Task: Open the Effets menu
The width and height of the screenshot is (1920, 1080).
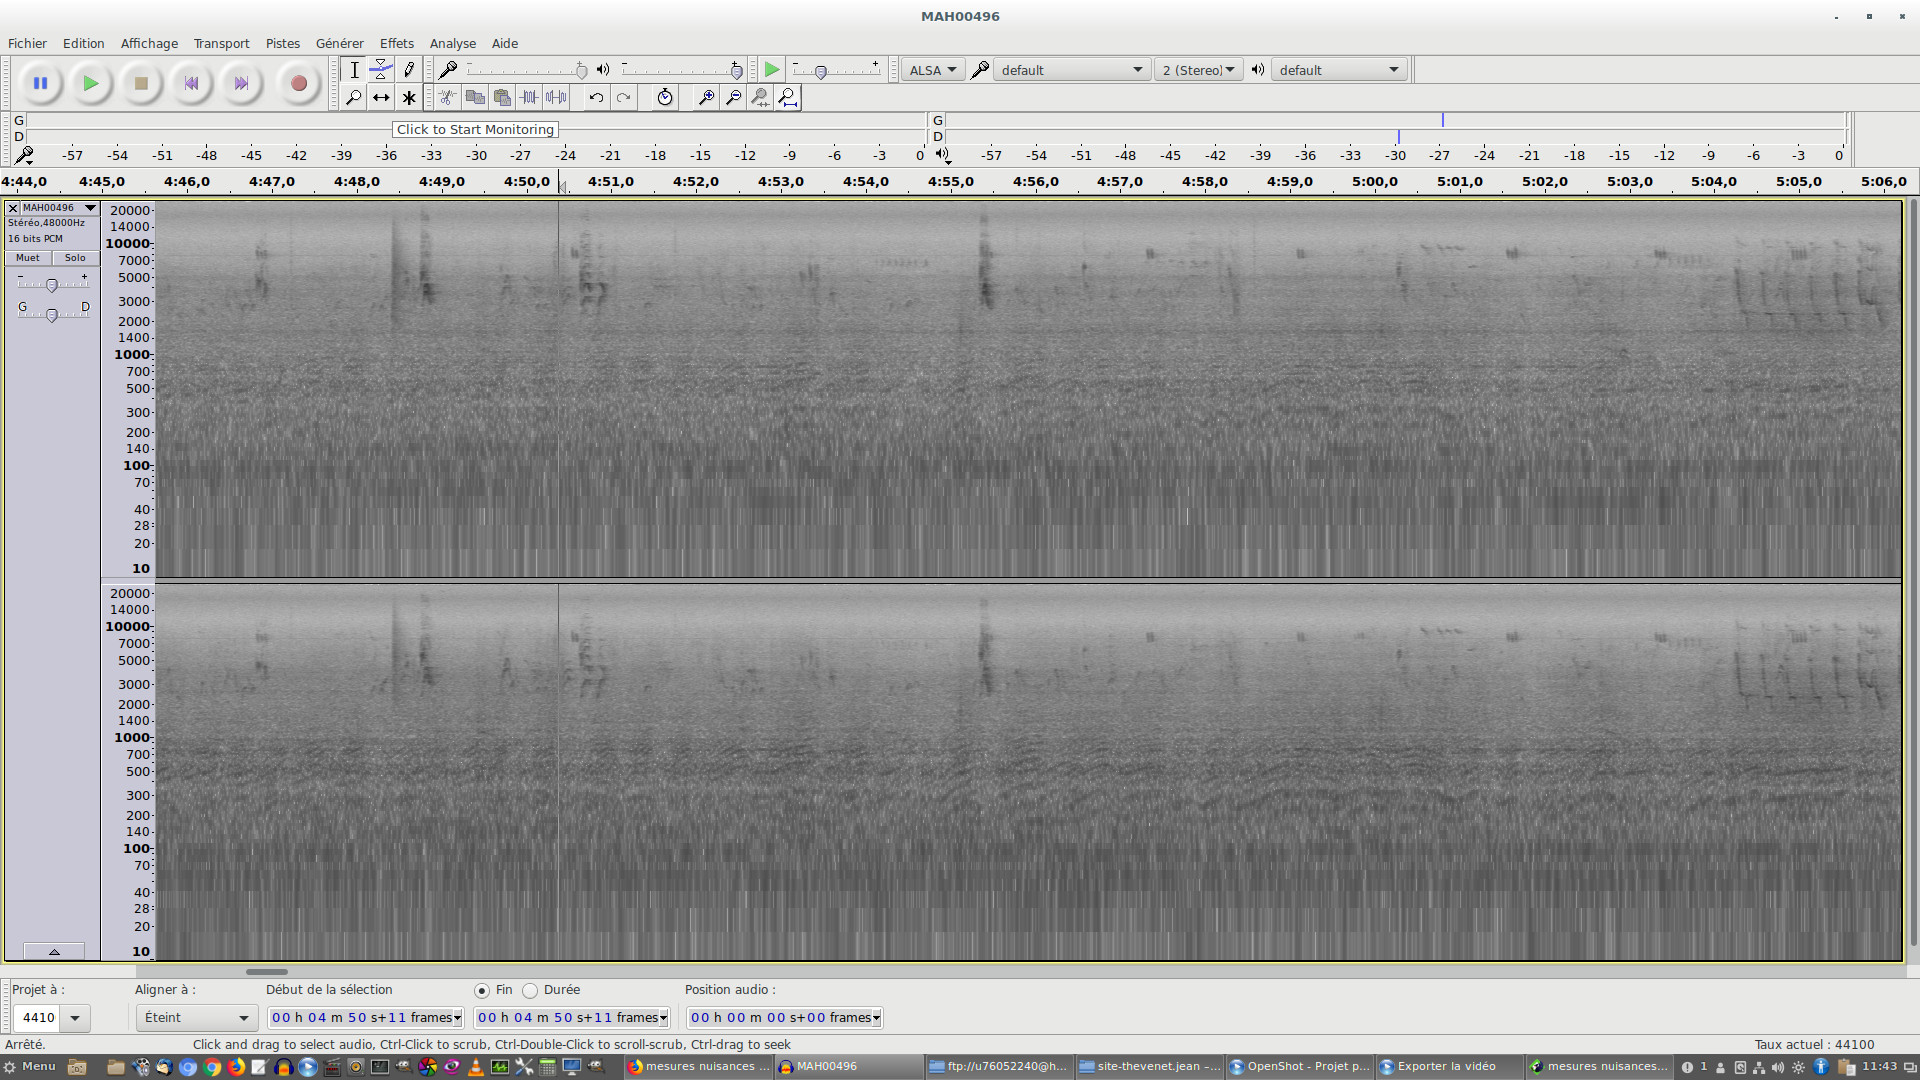Action: (x=396, y=44)
